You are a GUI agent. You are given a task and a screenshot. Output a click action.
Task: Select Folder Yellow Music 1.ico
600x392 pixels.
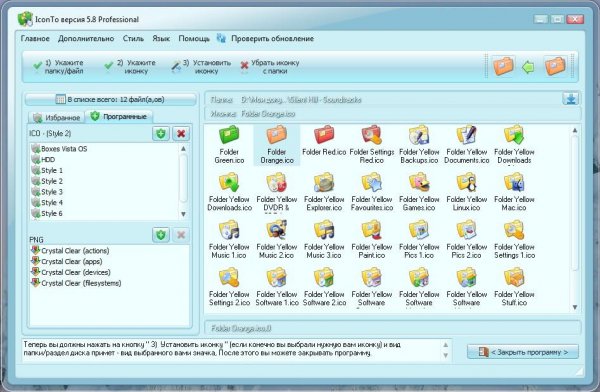pos(229,240)
